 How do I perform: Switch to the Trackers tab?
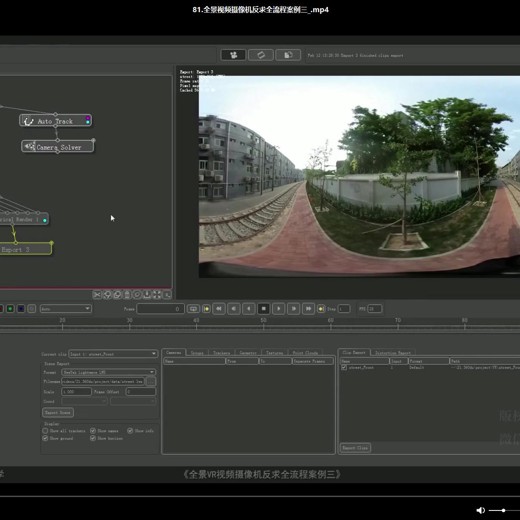pos(222,353)
